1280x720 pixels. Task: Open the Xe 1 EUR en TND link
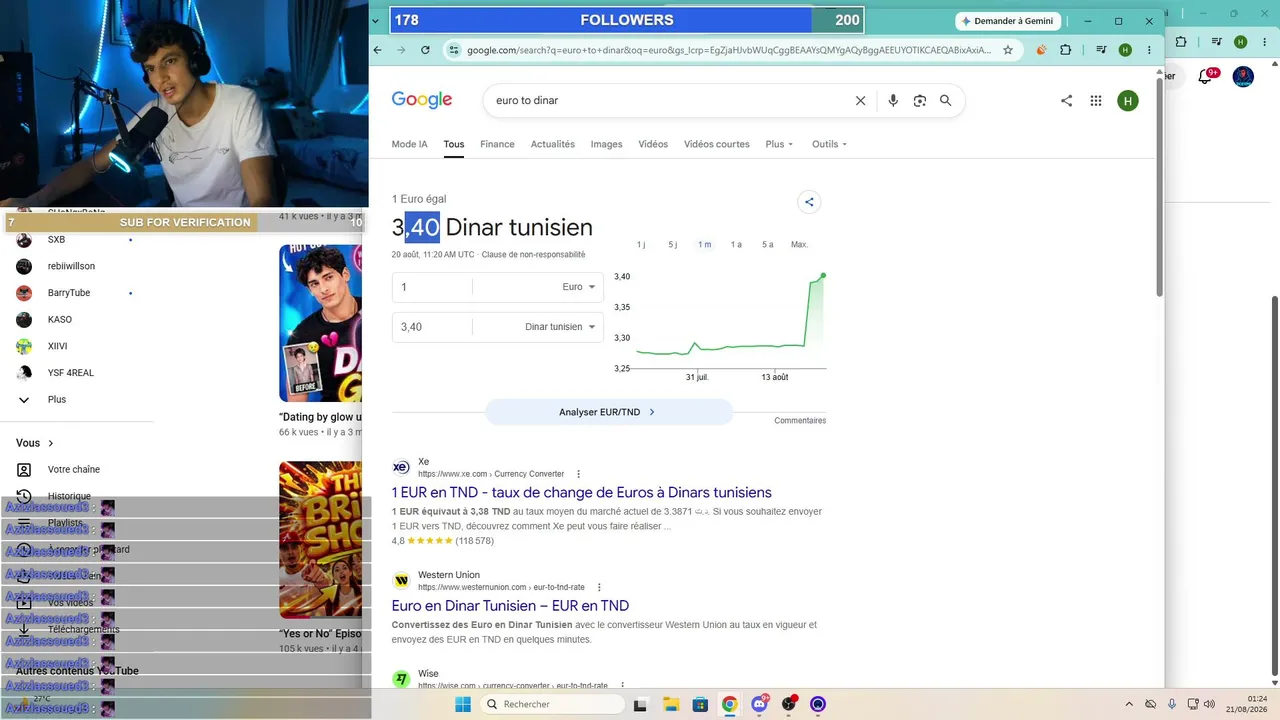582,492
